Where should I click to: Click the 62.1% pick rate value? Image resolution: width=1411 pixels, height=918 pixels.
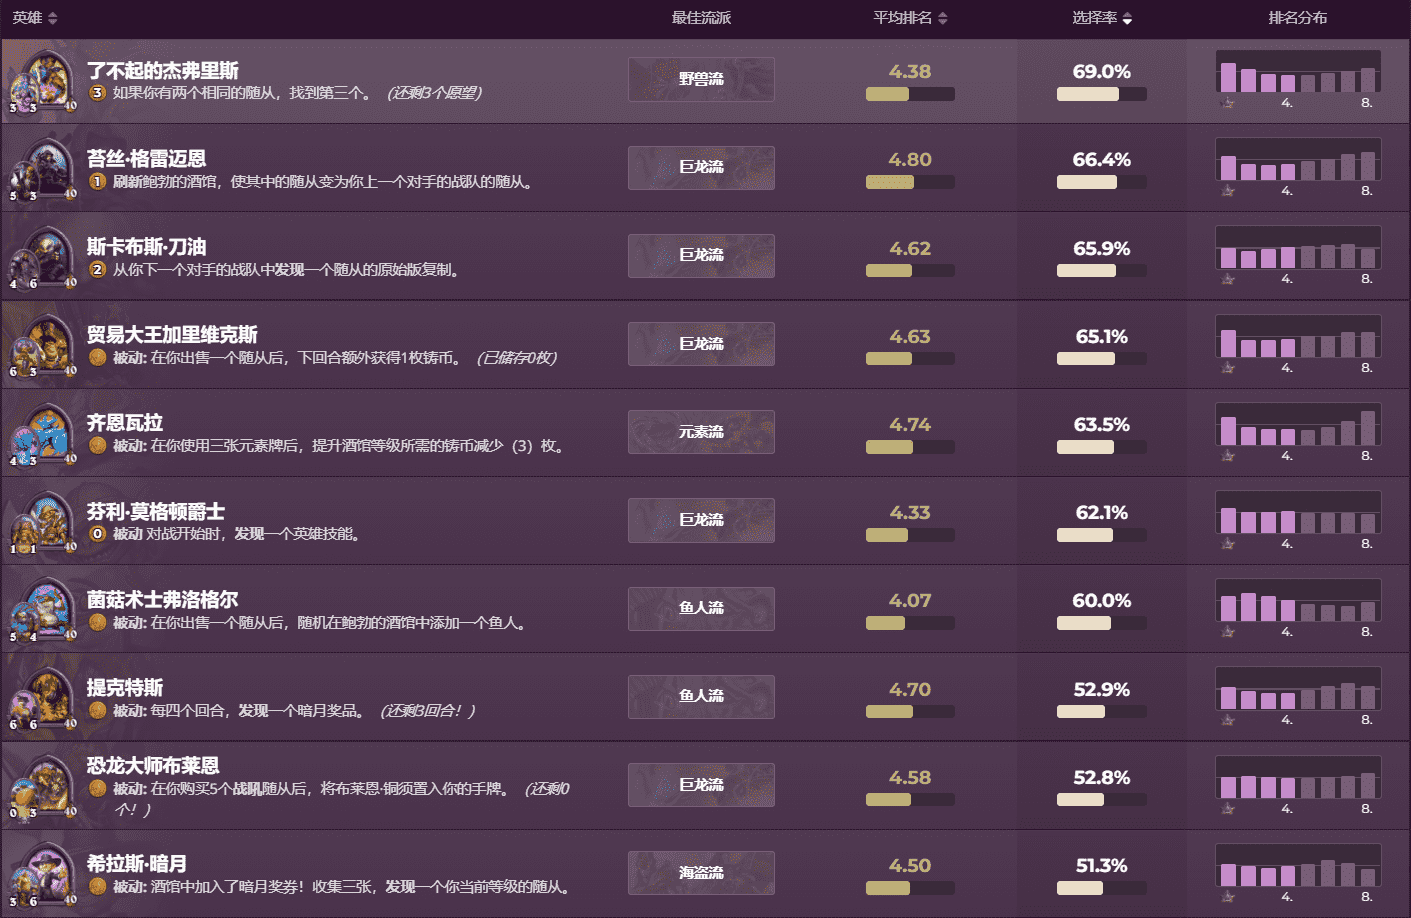click(1102, 513)
